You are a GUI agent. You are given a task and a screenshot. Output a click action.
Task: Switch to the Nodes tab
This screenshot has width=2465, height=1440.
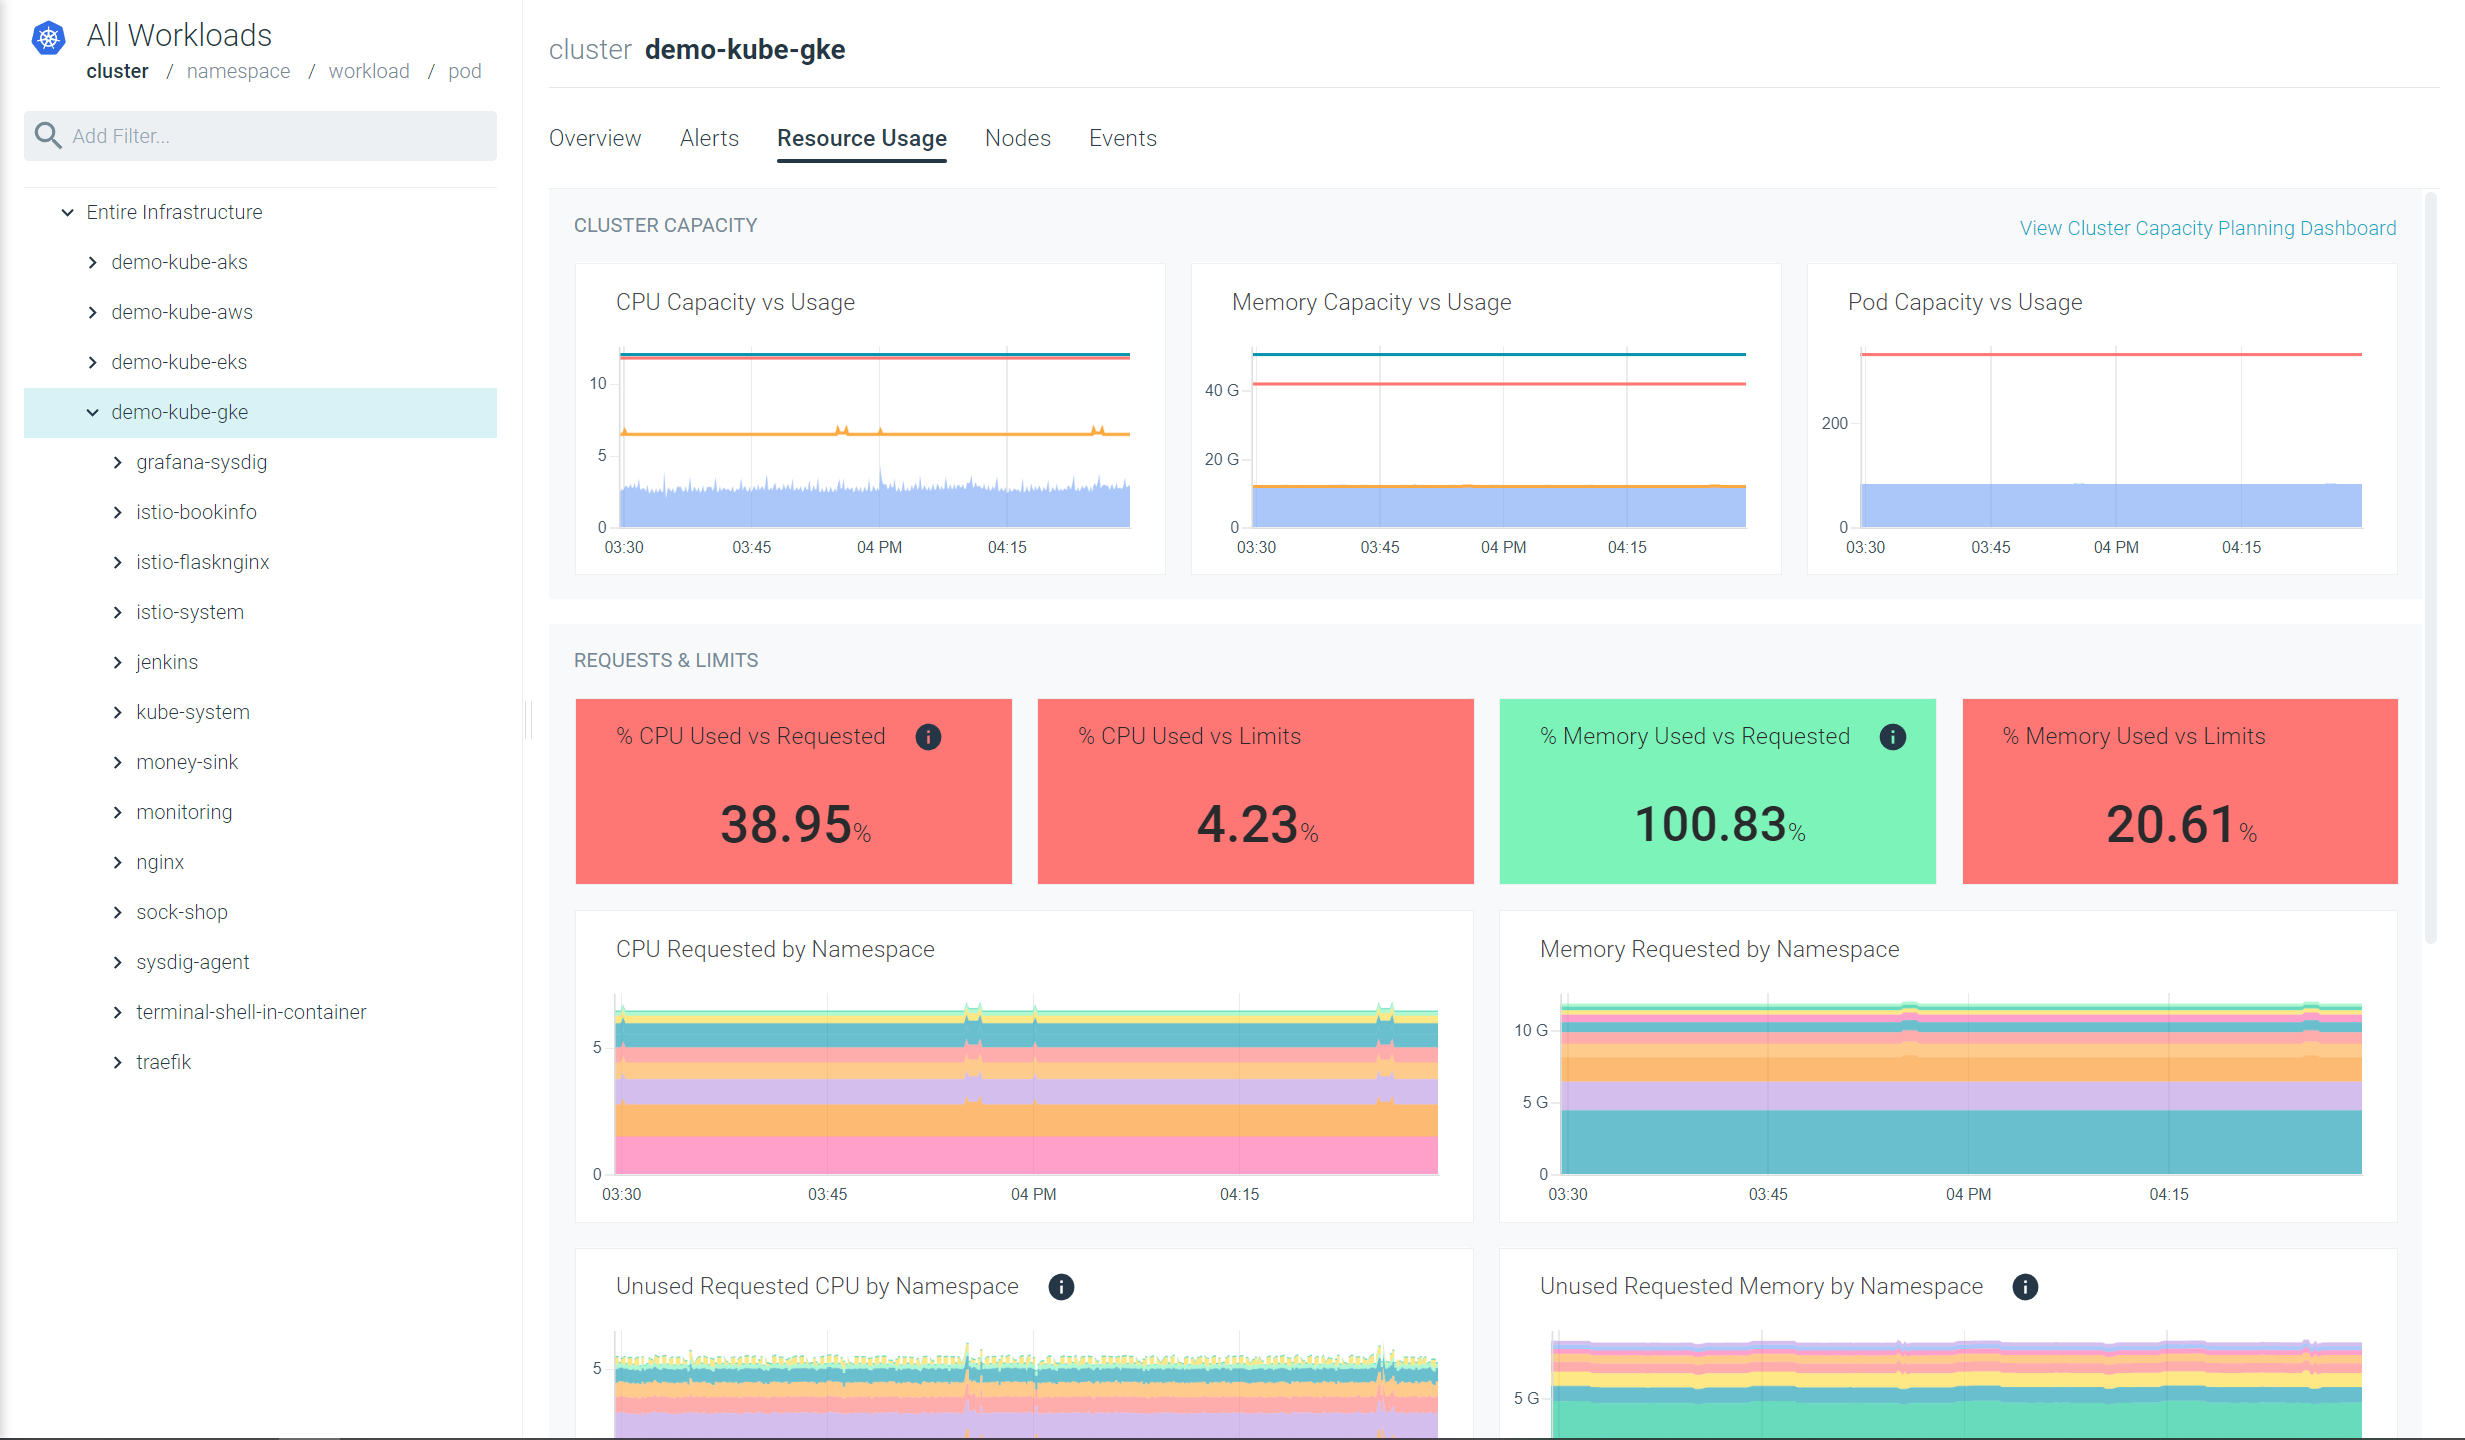click(1017, 138)
